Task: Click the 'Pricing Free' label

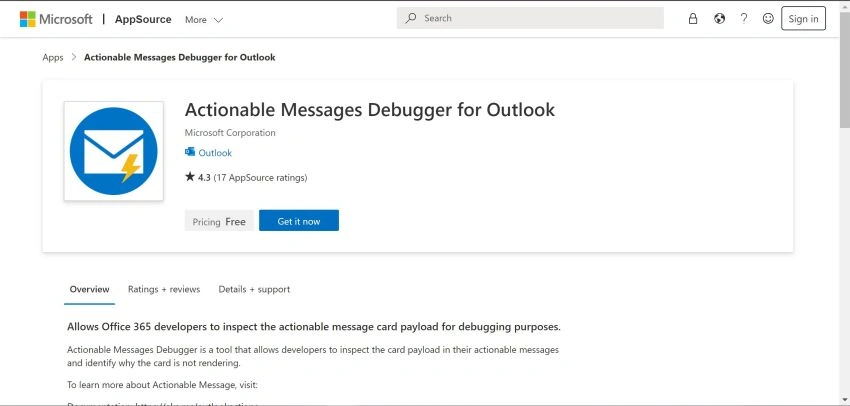Action: click(x=219, y=221)
